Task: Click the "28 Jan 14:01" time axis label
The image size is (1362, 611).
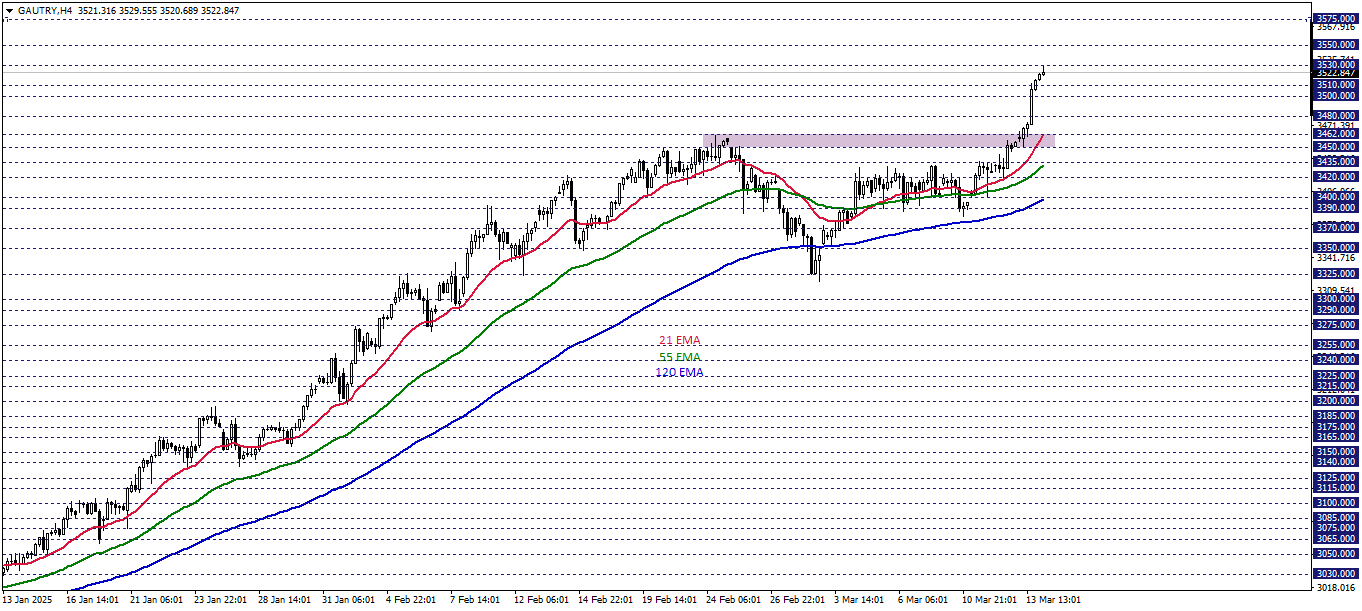Action: (286, 601)
